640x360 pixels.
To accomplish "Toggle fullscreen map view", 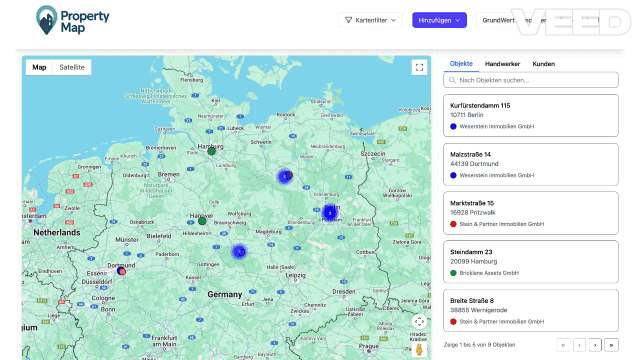I will [x=419, y=67].
